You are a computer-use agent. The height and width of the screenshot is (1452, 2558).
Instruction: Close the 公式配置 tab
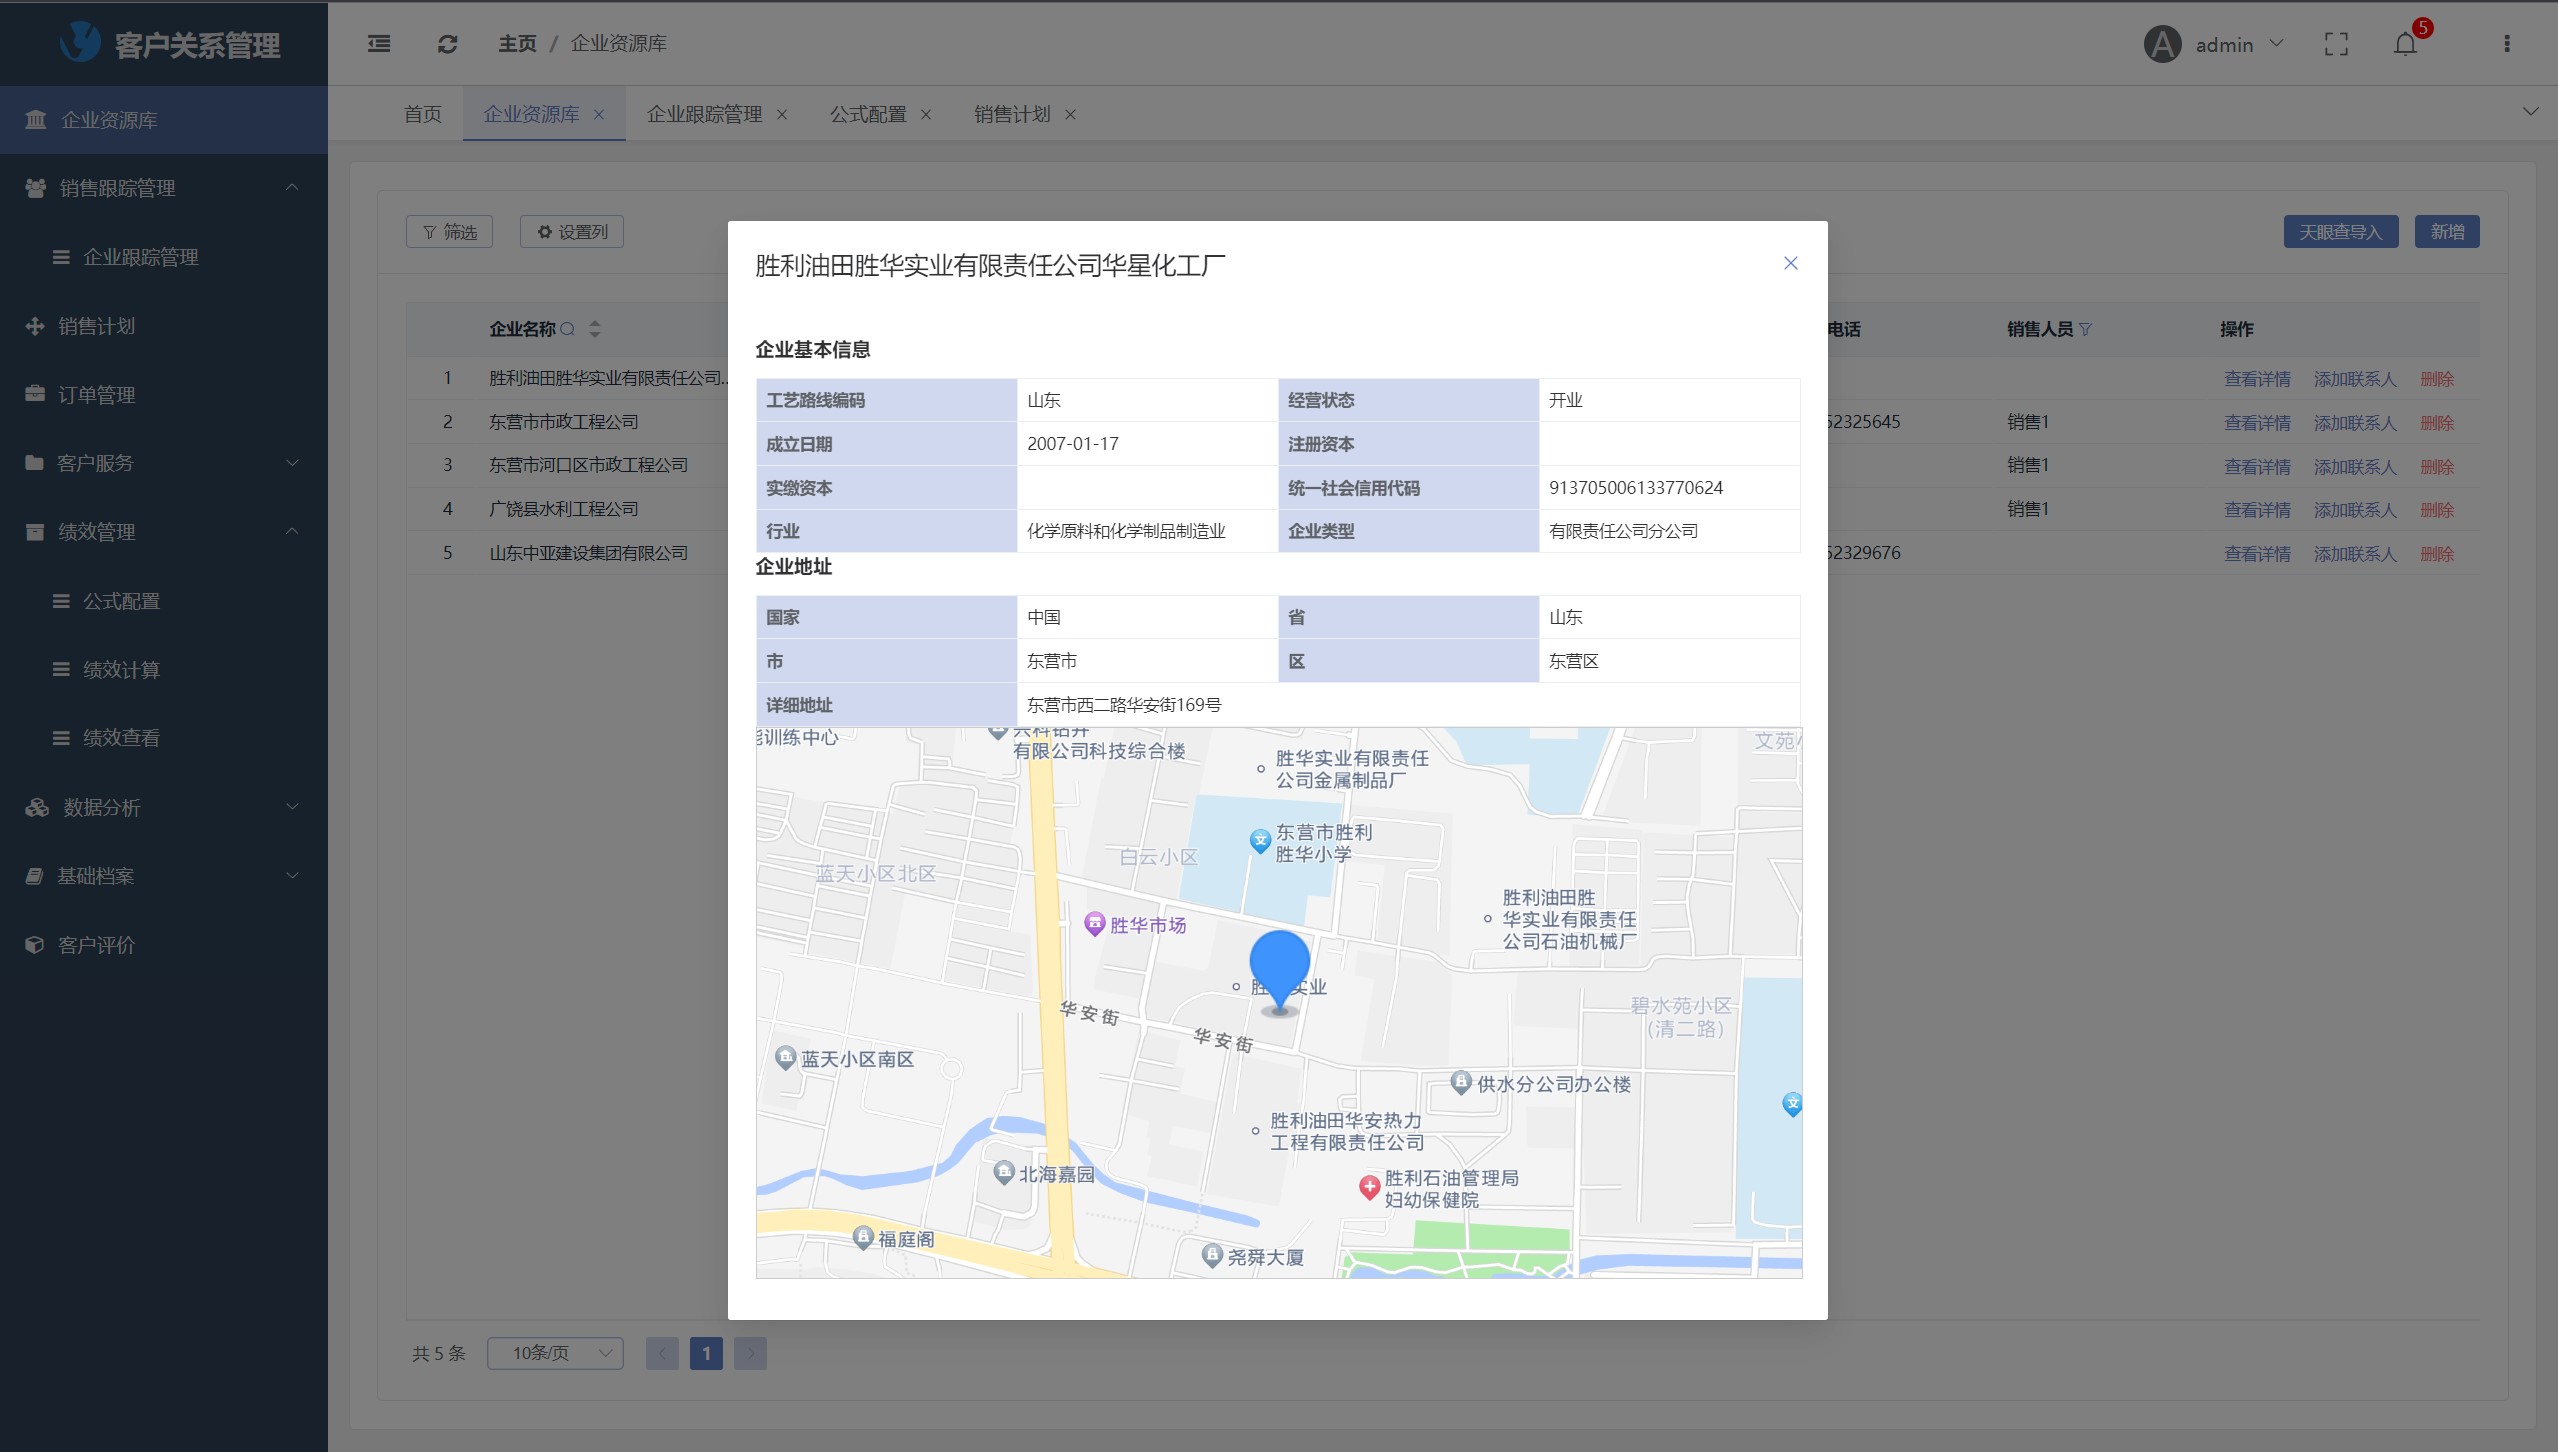pyautogui.click(x=926, y=115)
